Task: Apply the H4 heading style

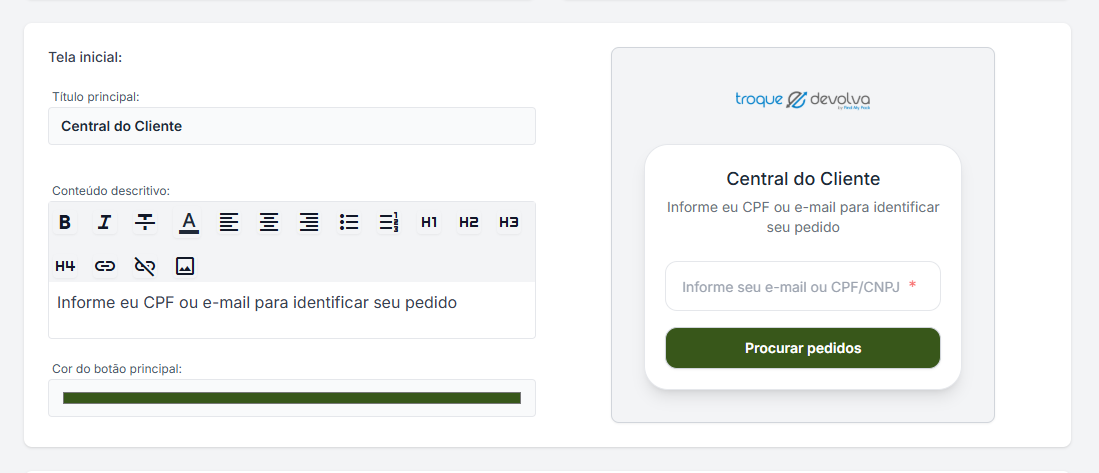Action: coord(65,266)
